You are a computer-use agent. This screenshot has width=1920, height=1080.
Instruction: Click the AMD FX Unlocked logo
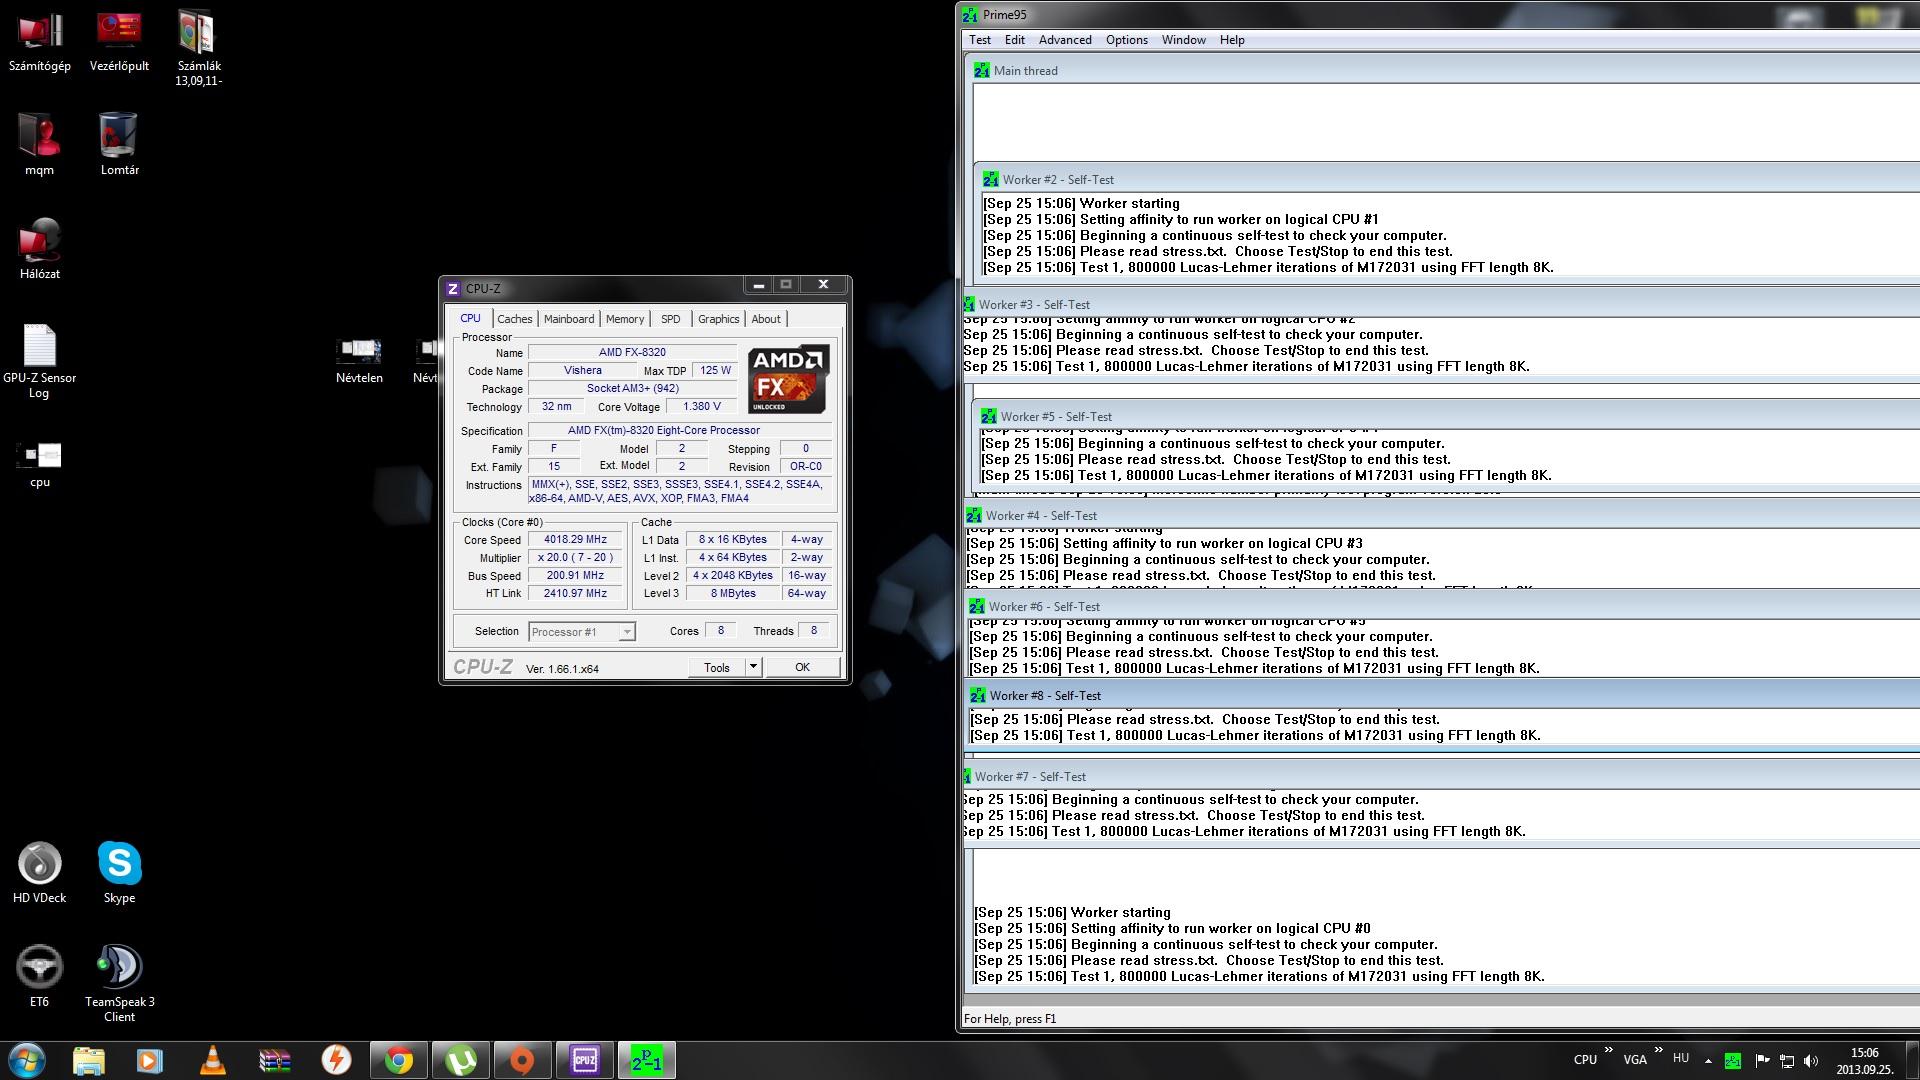(789, 380)
